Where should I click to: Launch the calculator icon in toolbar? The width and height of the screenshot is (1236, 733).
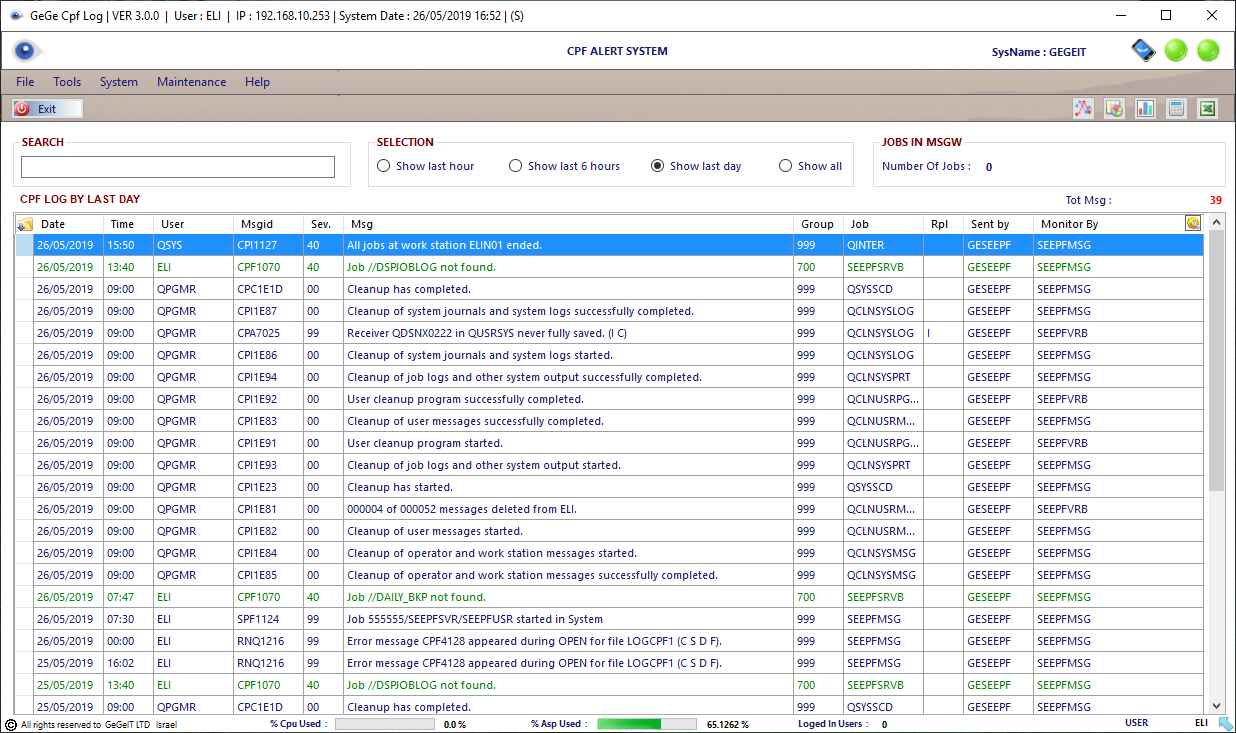tap(1176, 108)
